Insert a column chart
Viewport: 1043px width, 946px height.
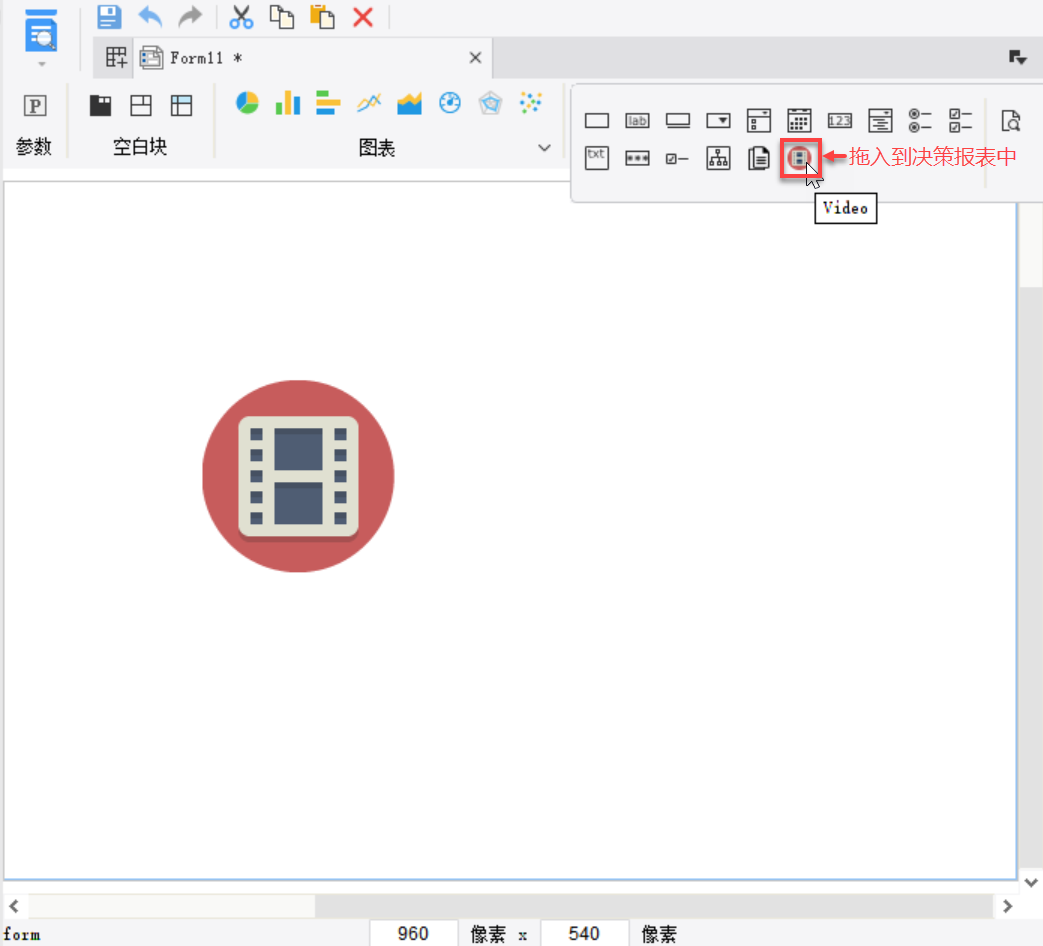point(288,103)
